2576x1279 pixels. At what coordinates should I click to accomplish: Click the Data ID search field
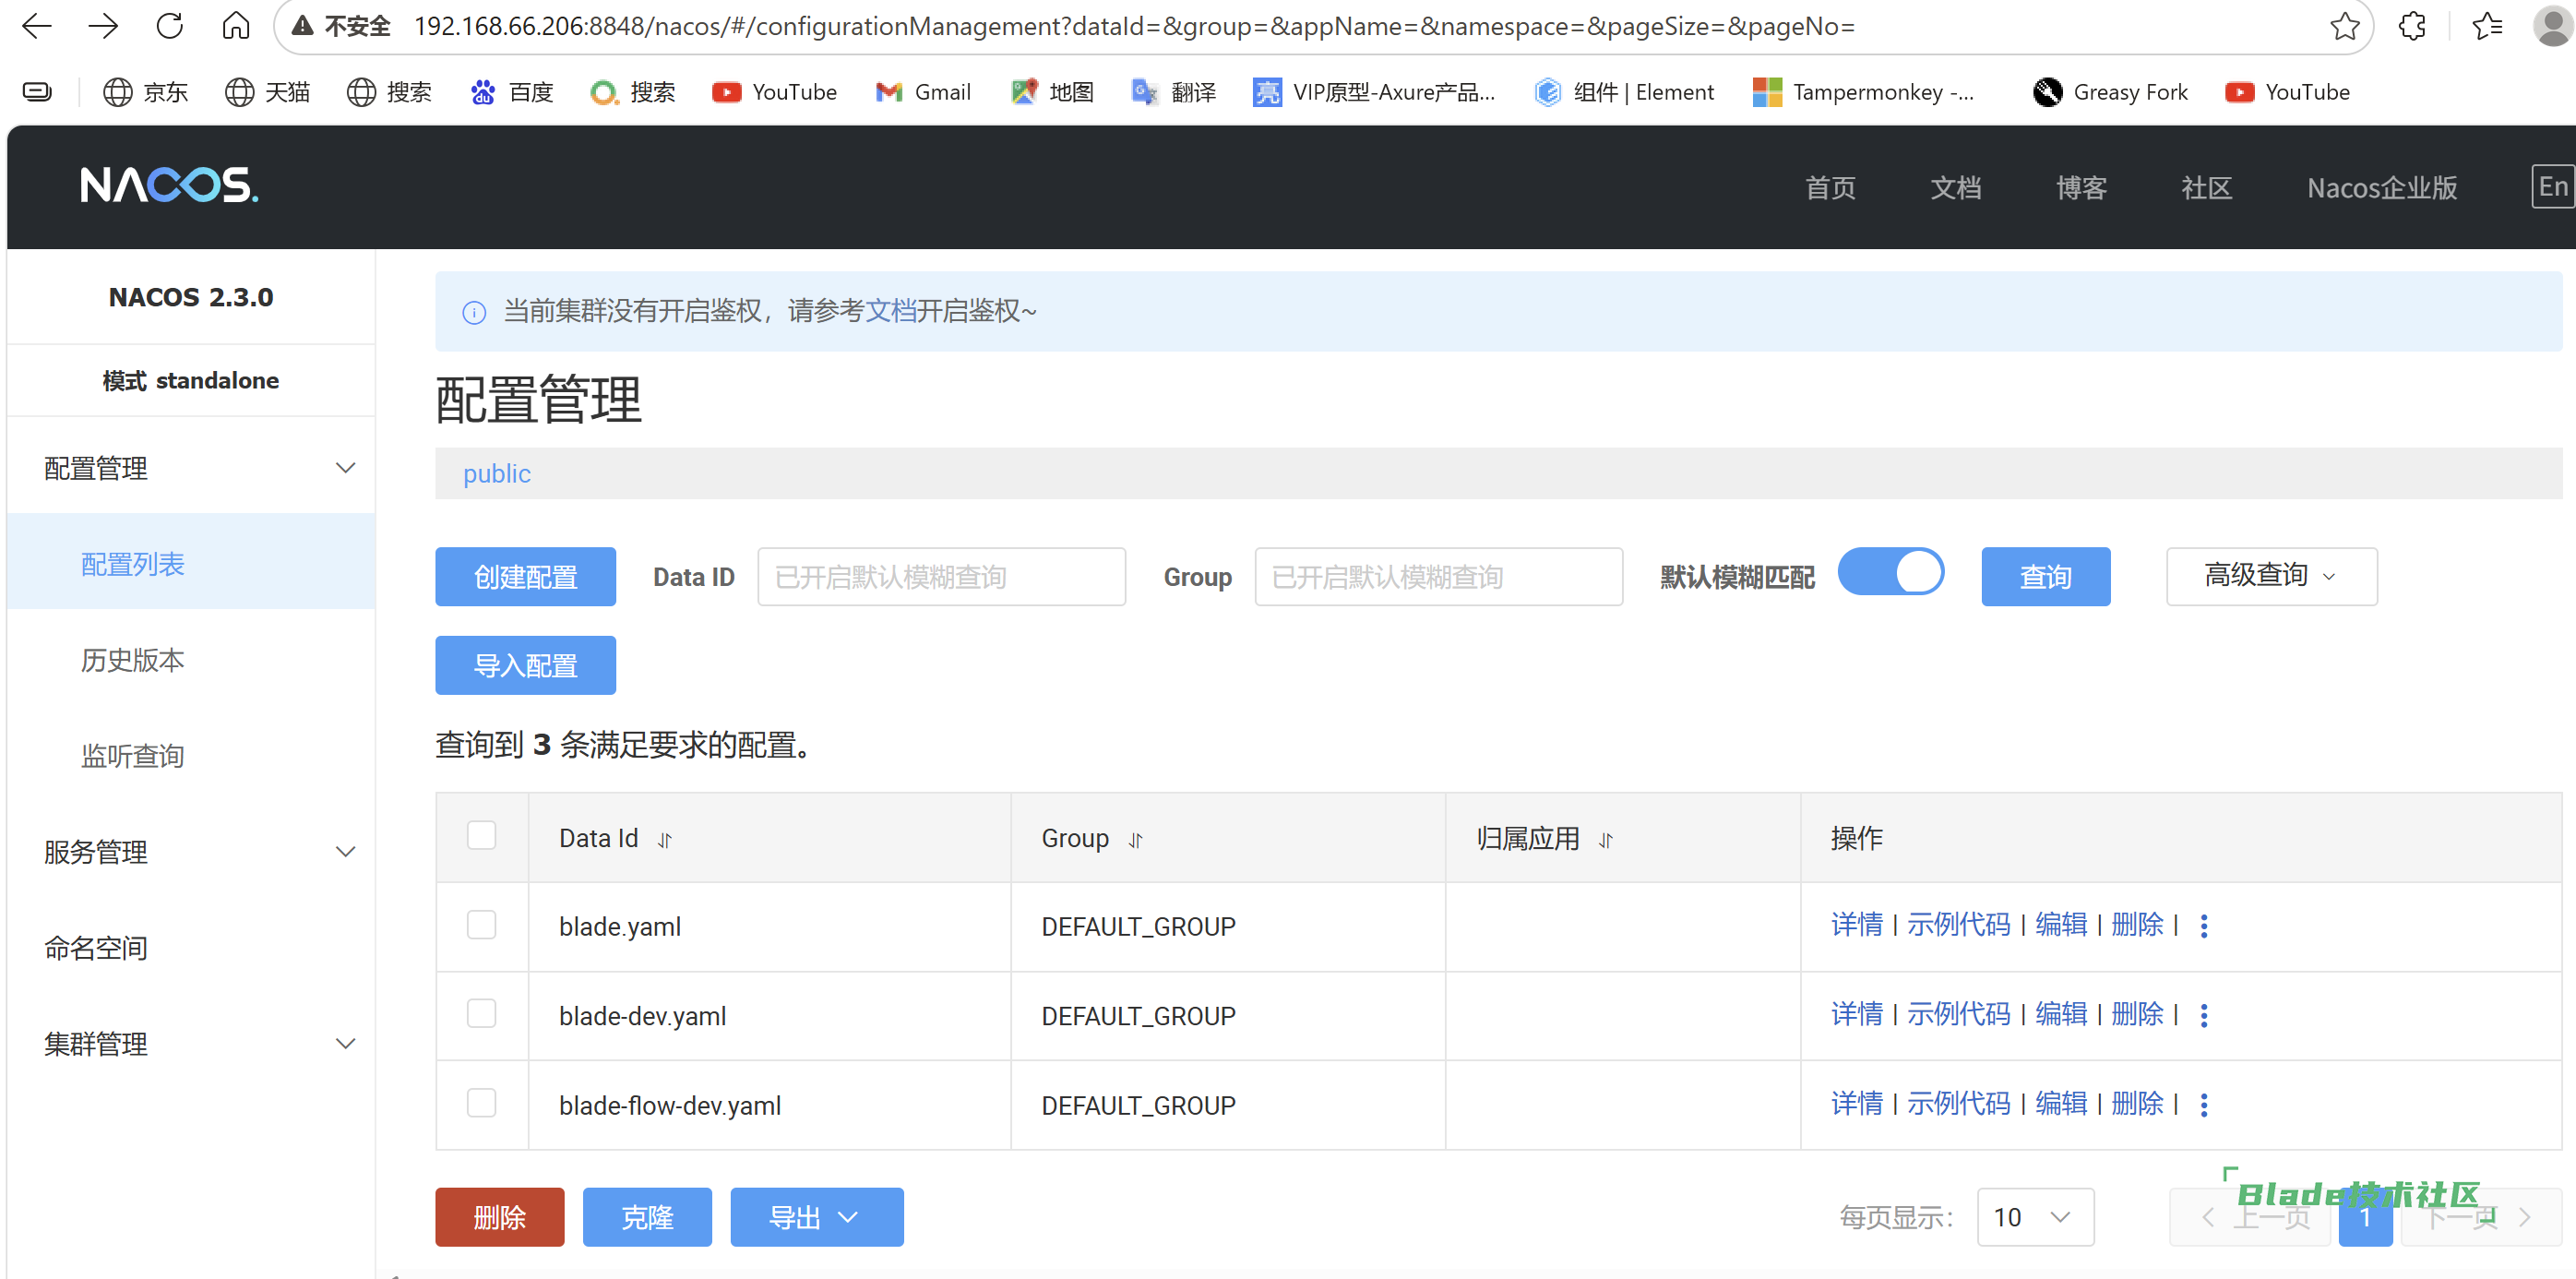[940, 576]
